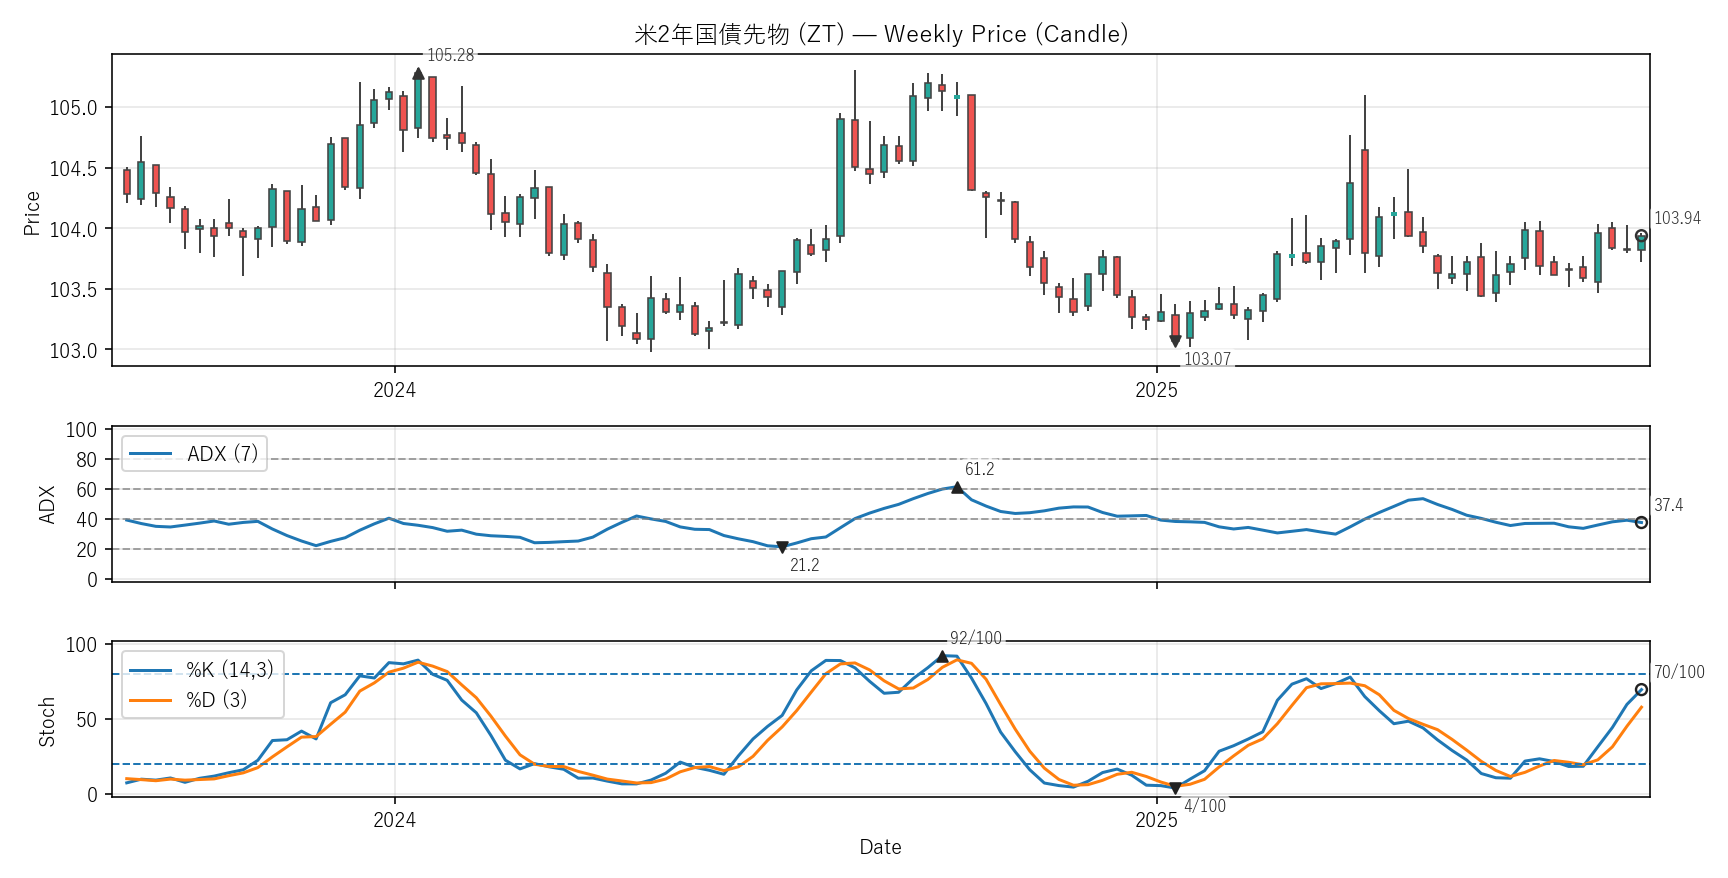Click the 60 tick on ADX axis
1728x878 pixels.
click(87, 490)
